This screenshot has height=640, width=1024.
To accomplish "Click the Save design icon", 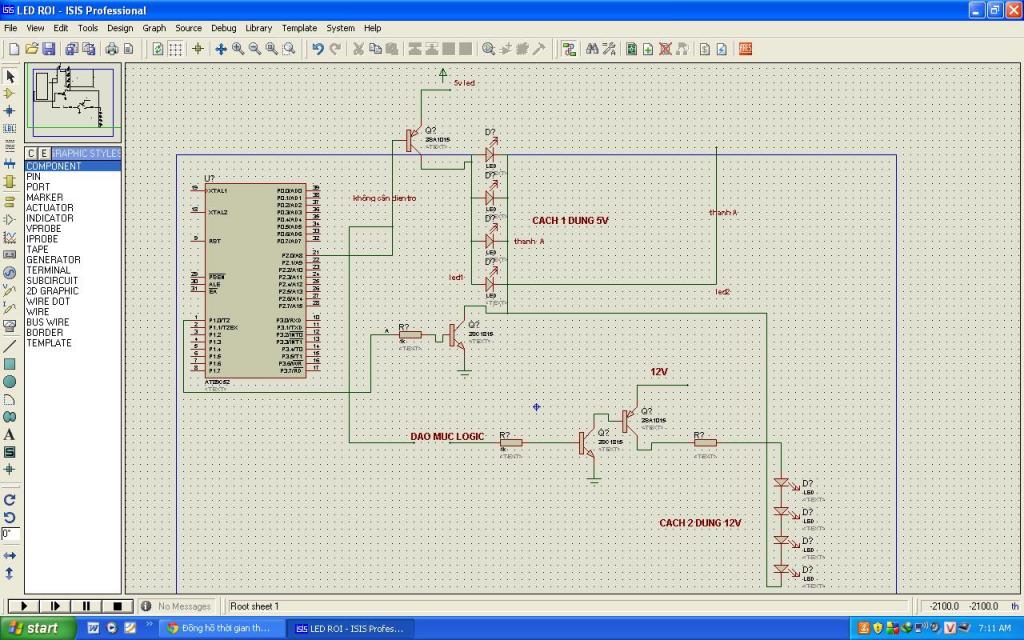I will 48,48.
